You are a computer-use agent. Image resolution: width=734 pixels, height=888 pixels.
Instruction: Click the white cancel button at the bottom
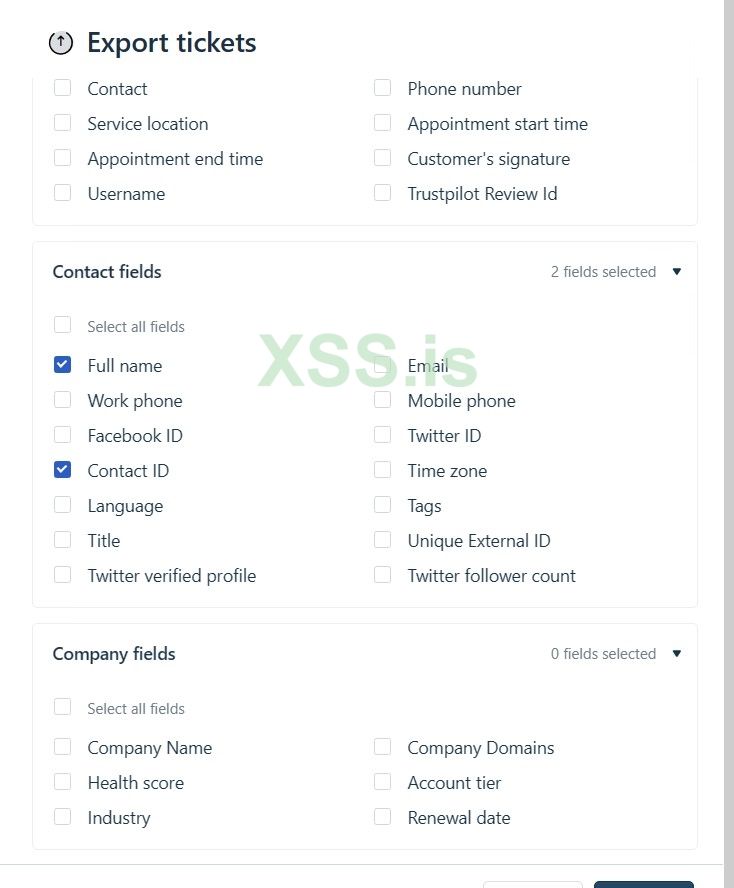(x=532, y=883)
